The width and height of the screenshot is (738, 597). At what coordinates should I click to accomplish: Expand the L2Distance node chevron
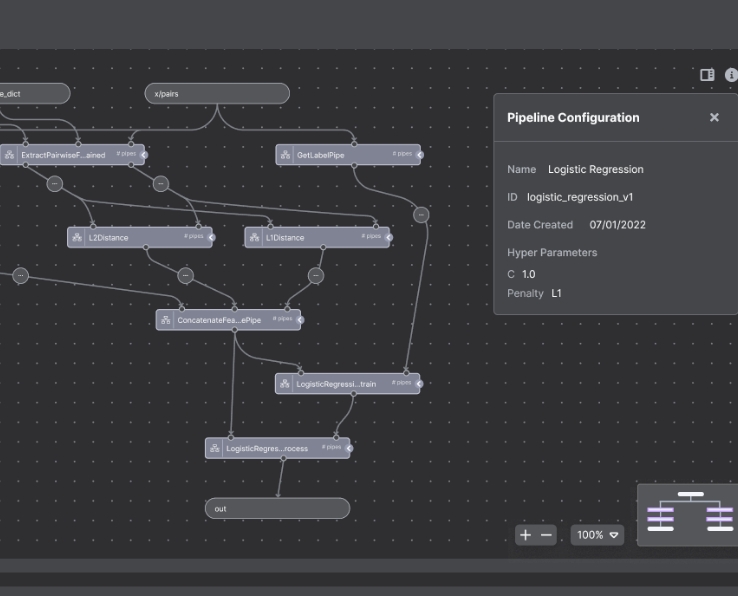[x=209, y=238]
